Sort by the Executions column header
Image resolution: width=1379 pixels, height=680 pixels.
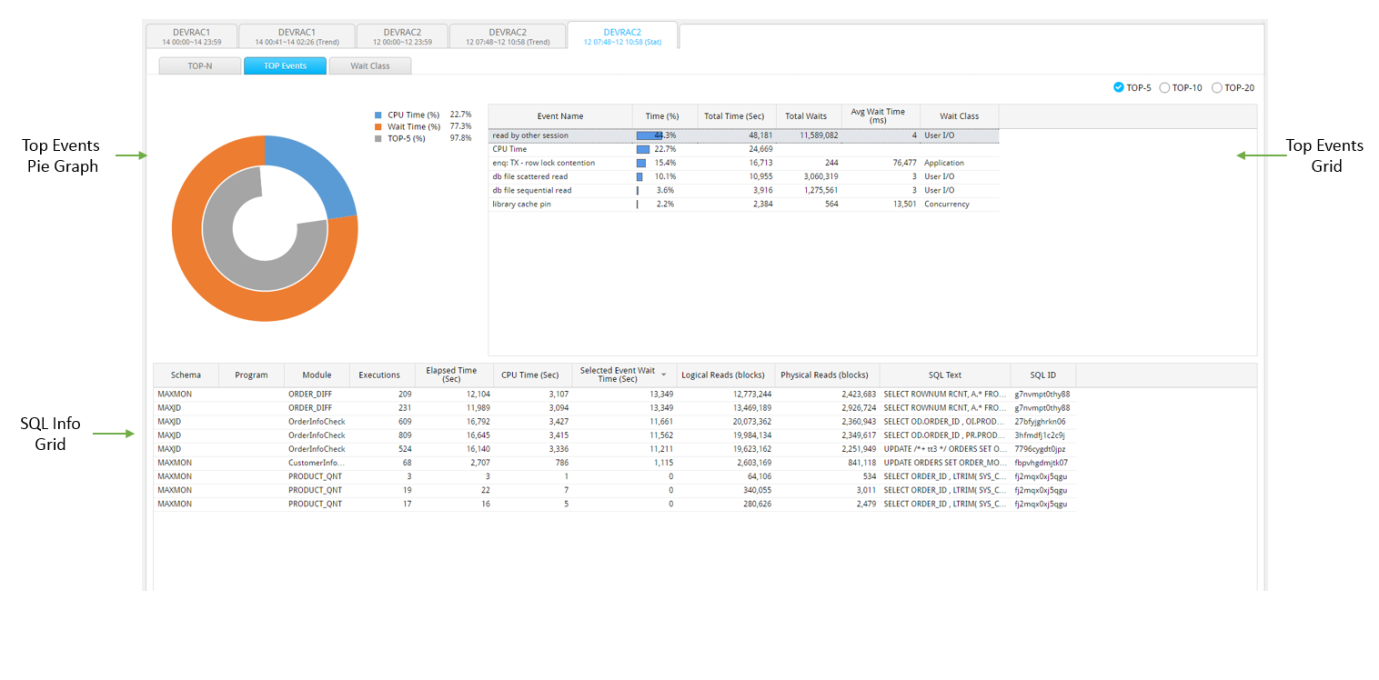[380, 375]
